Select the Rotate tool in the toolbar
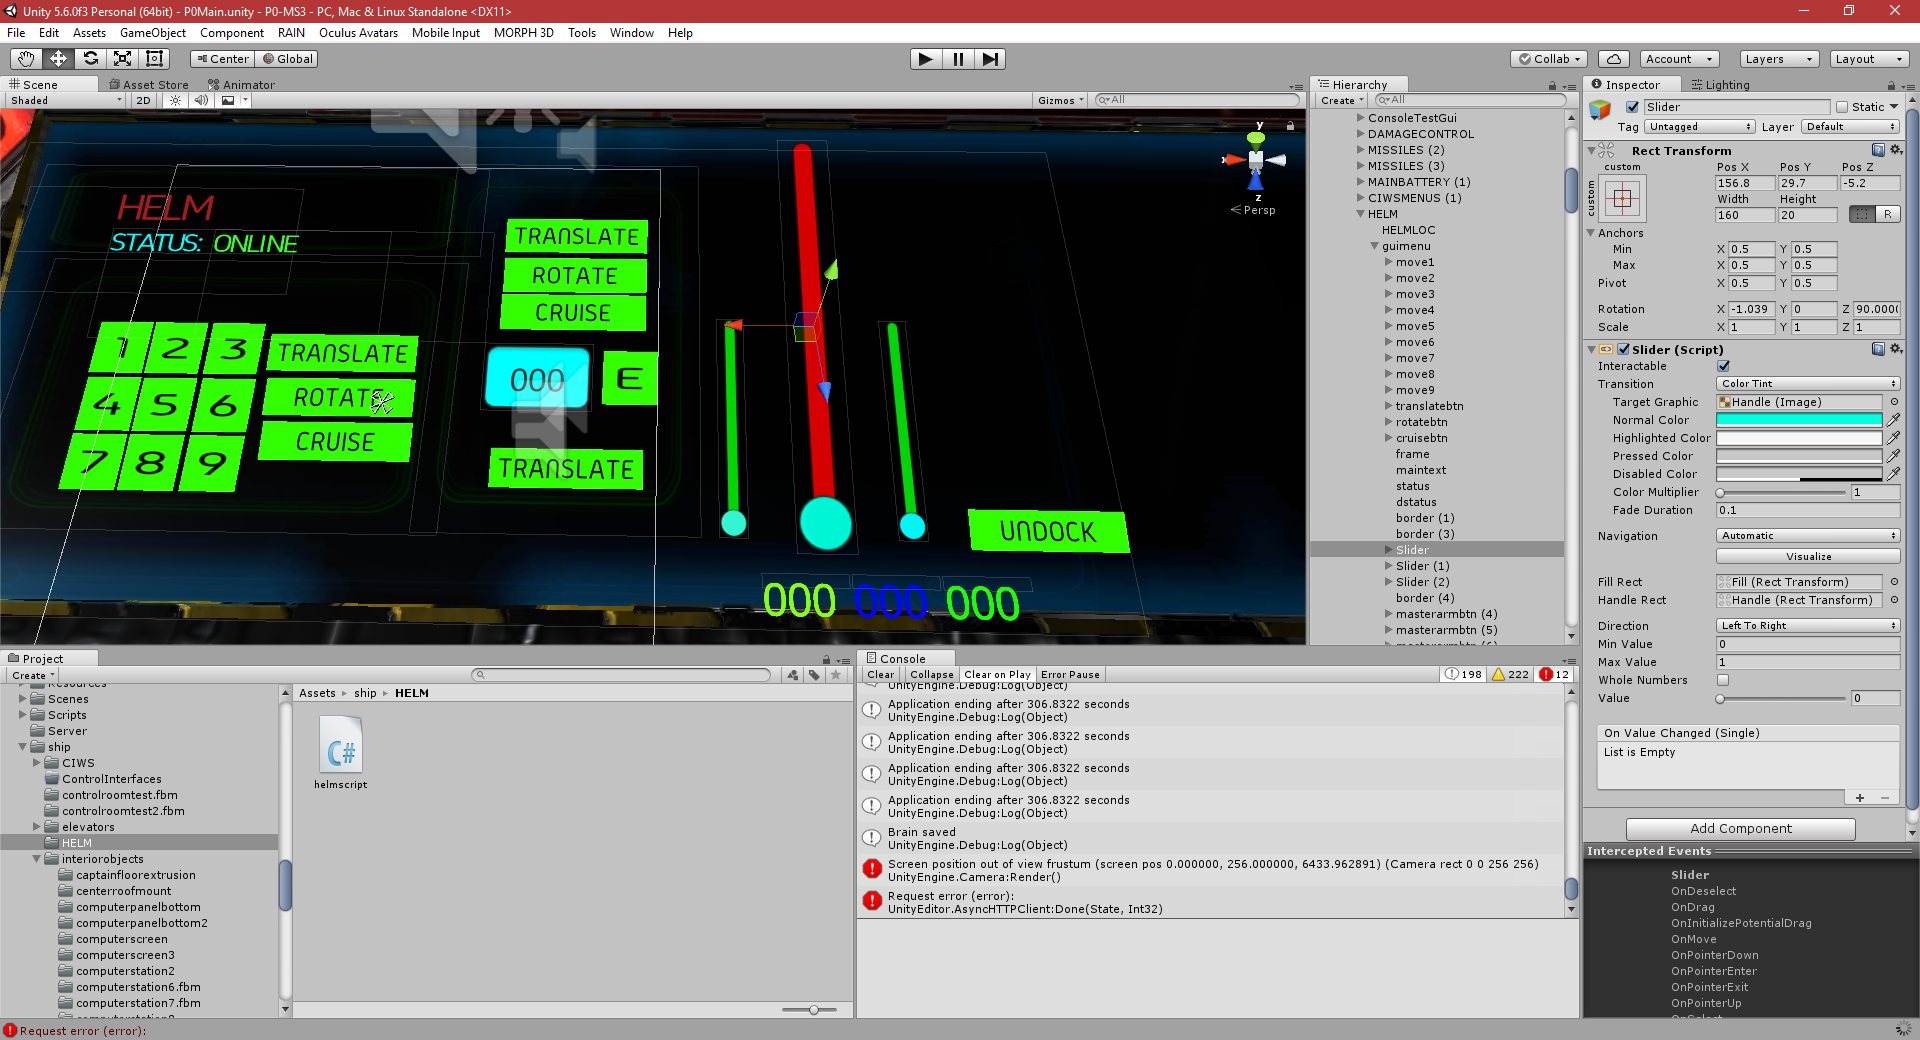The image size is (1920, 1040). click(91, 58)
